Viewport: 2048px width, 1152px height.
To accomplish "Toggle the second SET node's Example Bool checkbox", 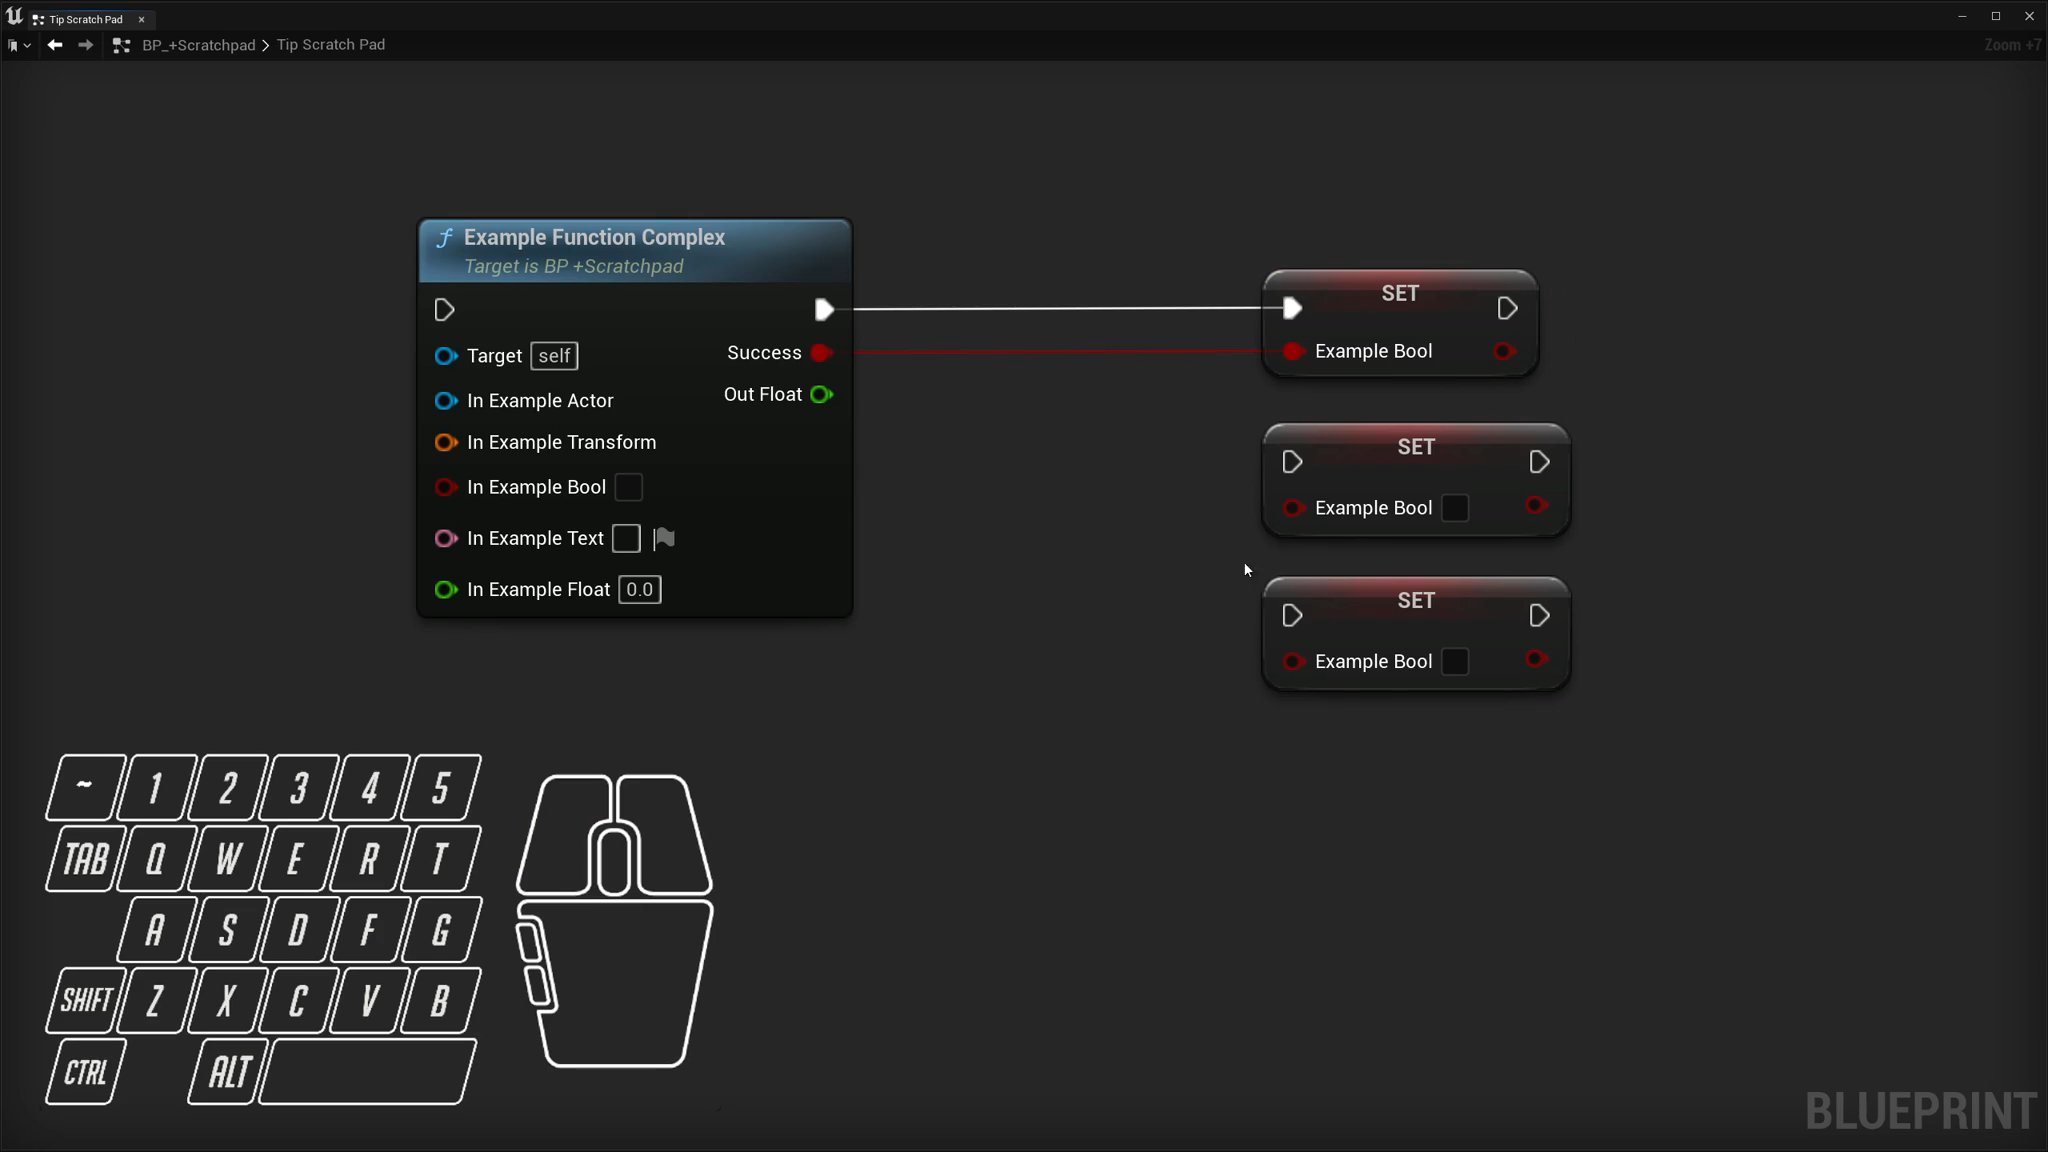I will tap(1455, 508).
